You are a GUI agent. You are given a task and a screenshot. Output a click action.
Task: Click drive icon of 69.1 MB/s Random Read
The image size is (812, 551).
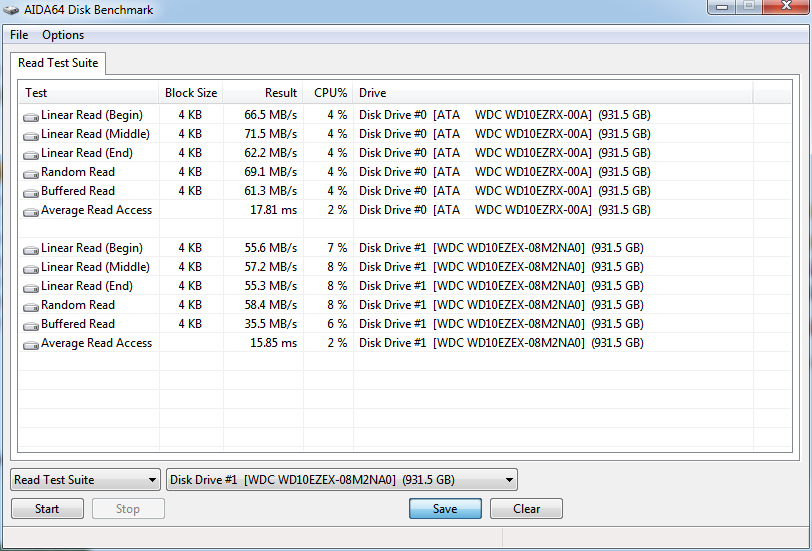coord(31,174)
